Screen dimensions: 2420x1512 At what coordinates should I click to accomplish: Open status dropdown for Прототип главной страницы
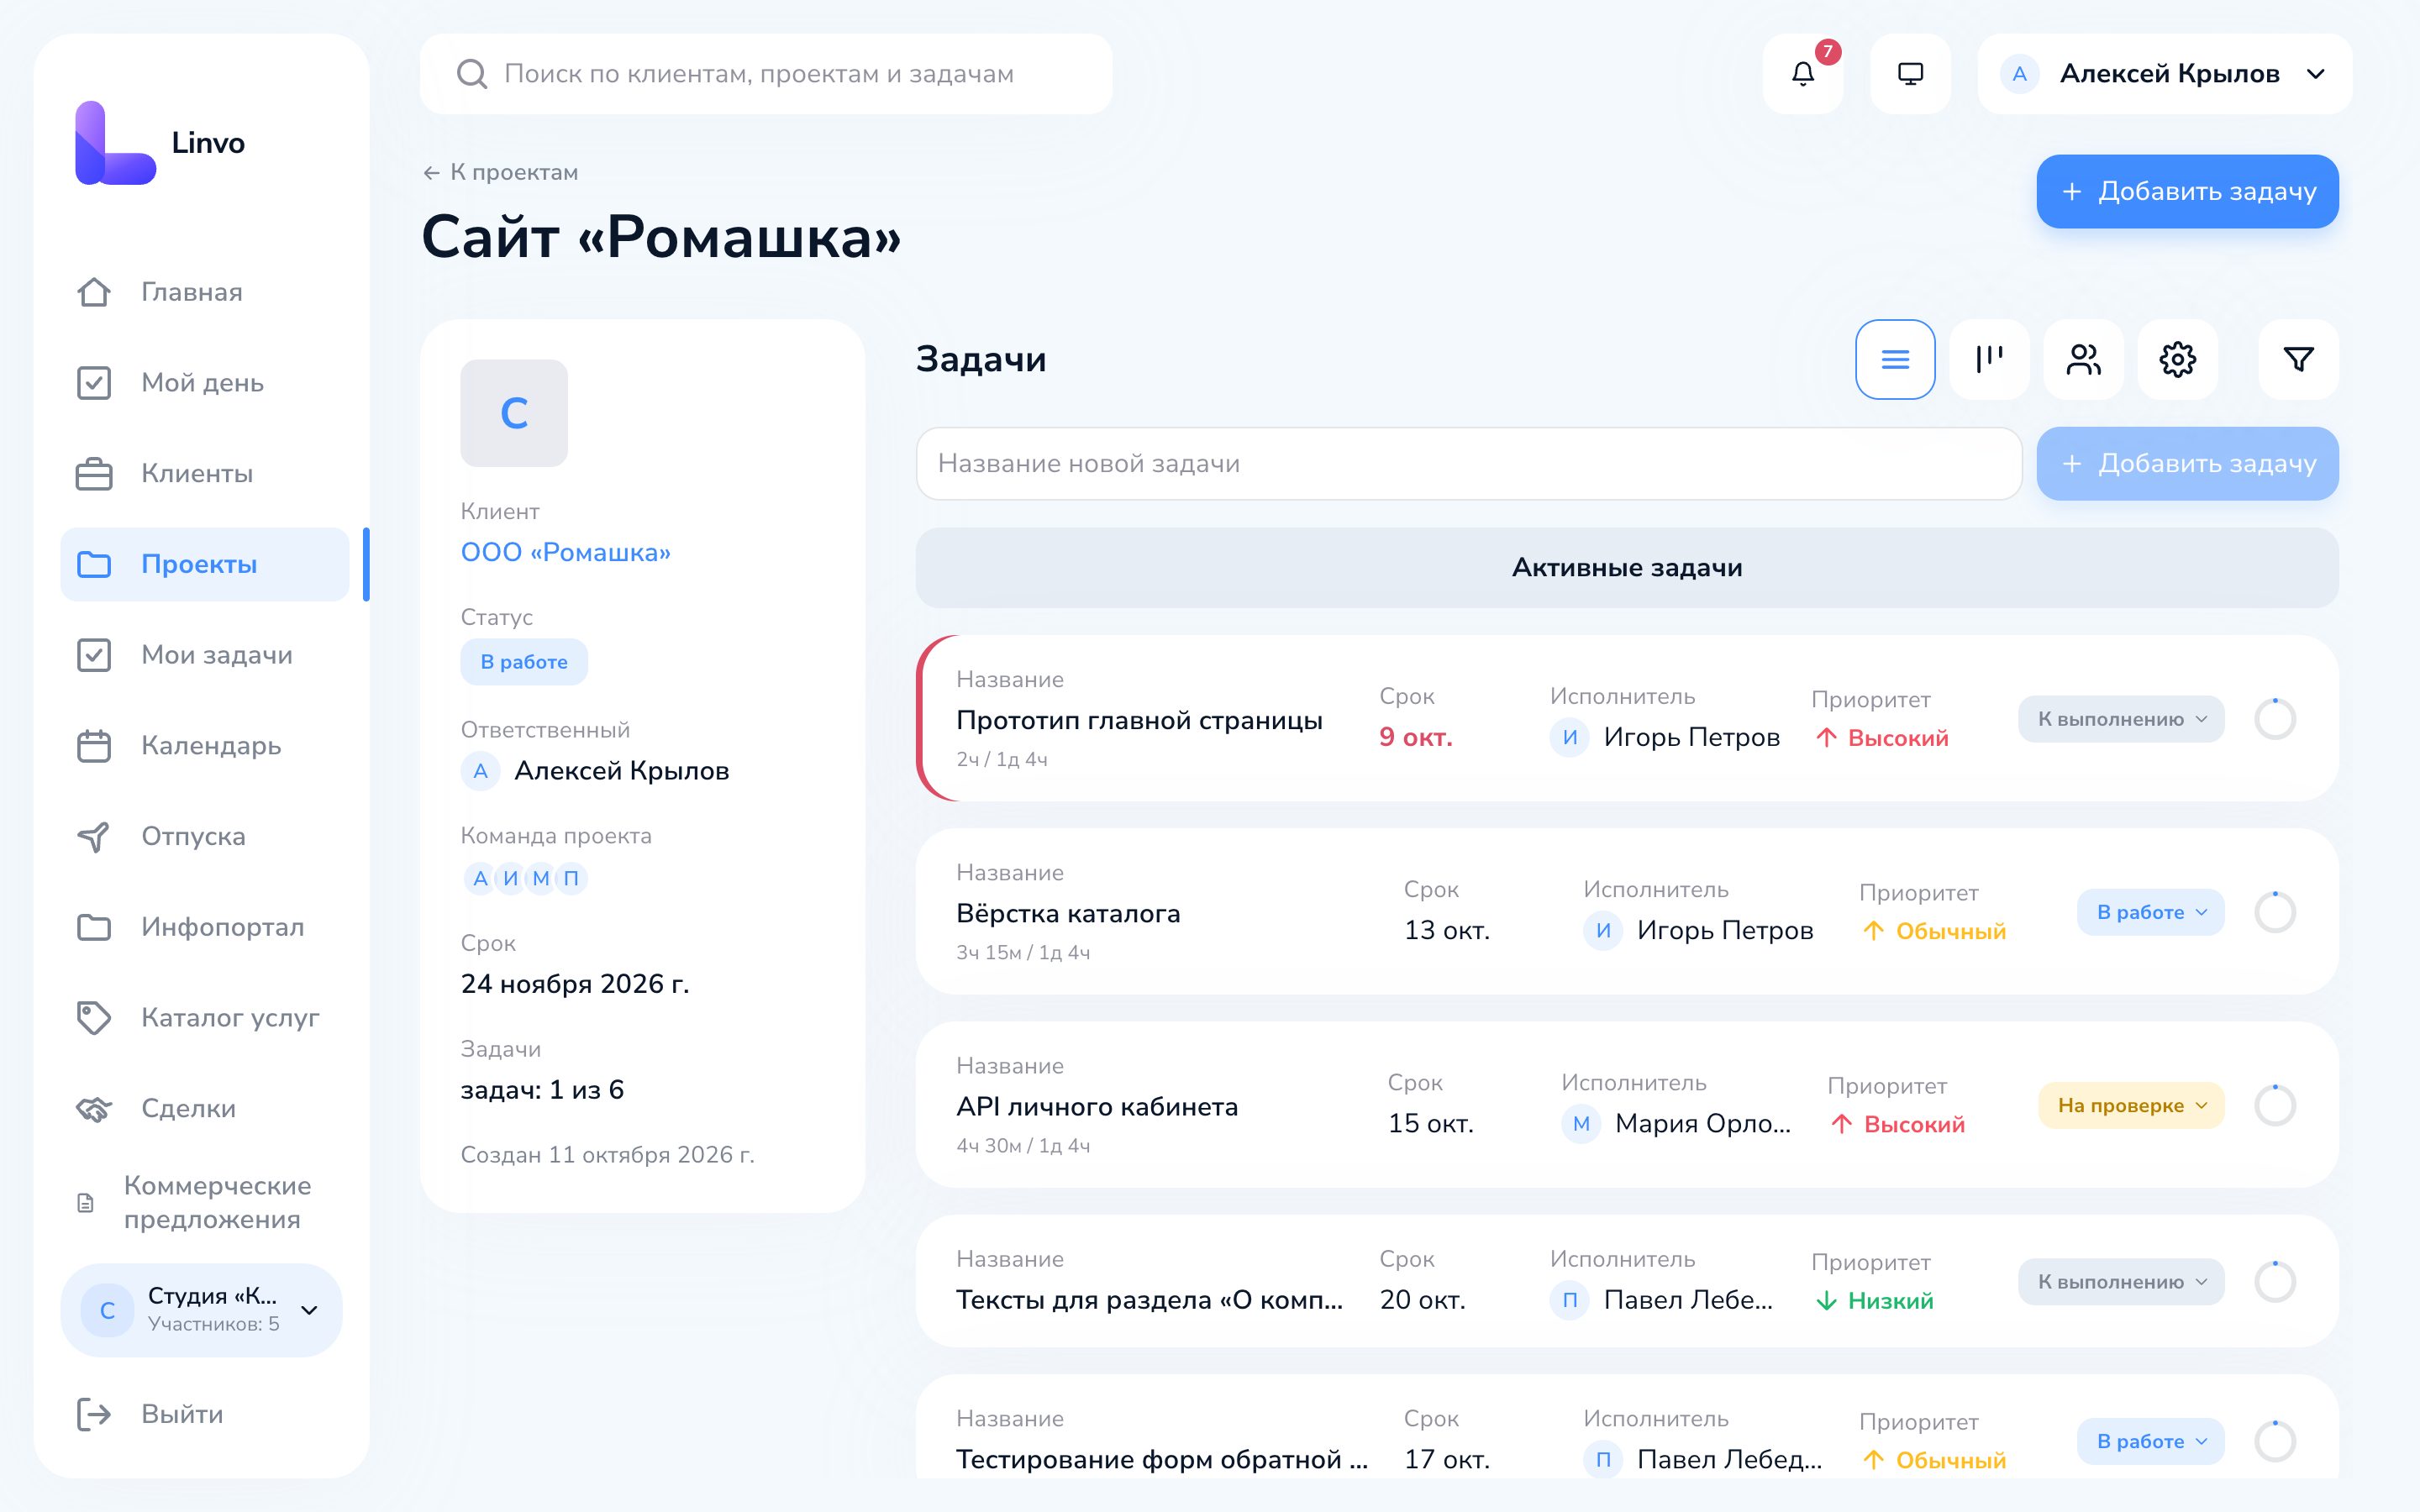[2121, 719]
